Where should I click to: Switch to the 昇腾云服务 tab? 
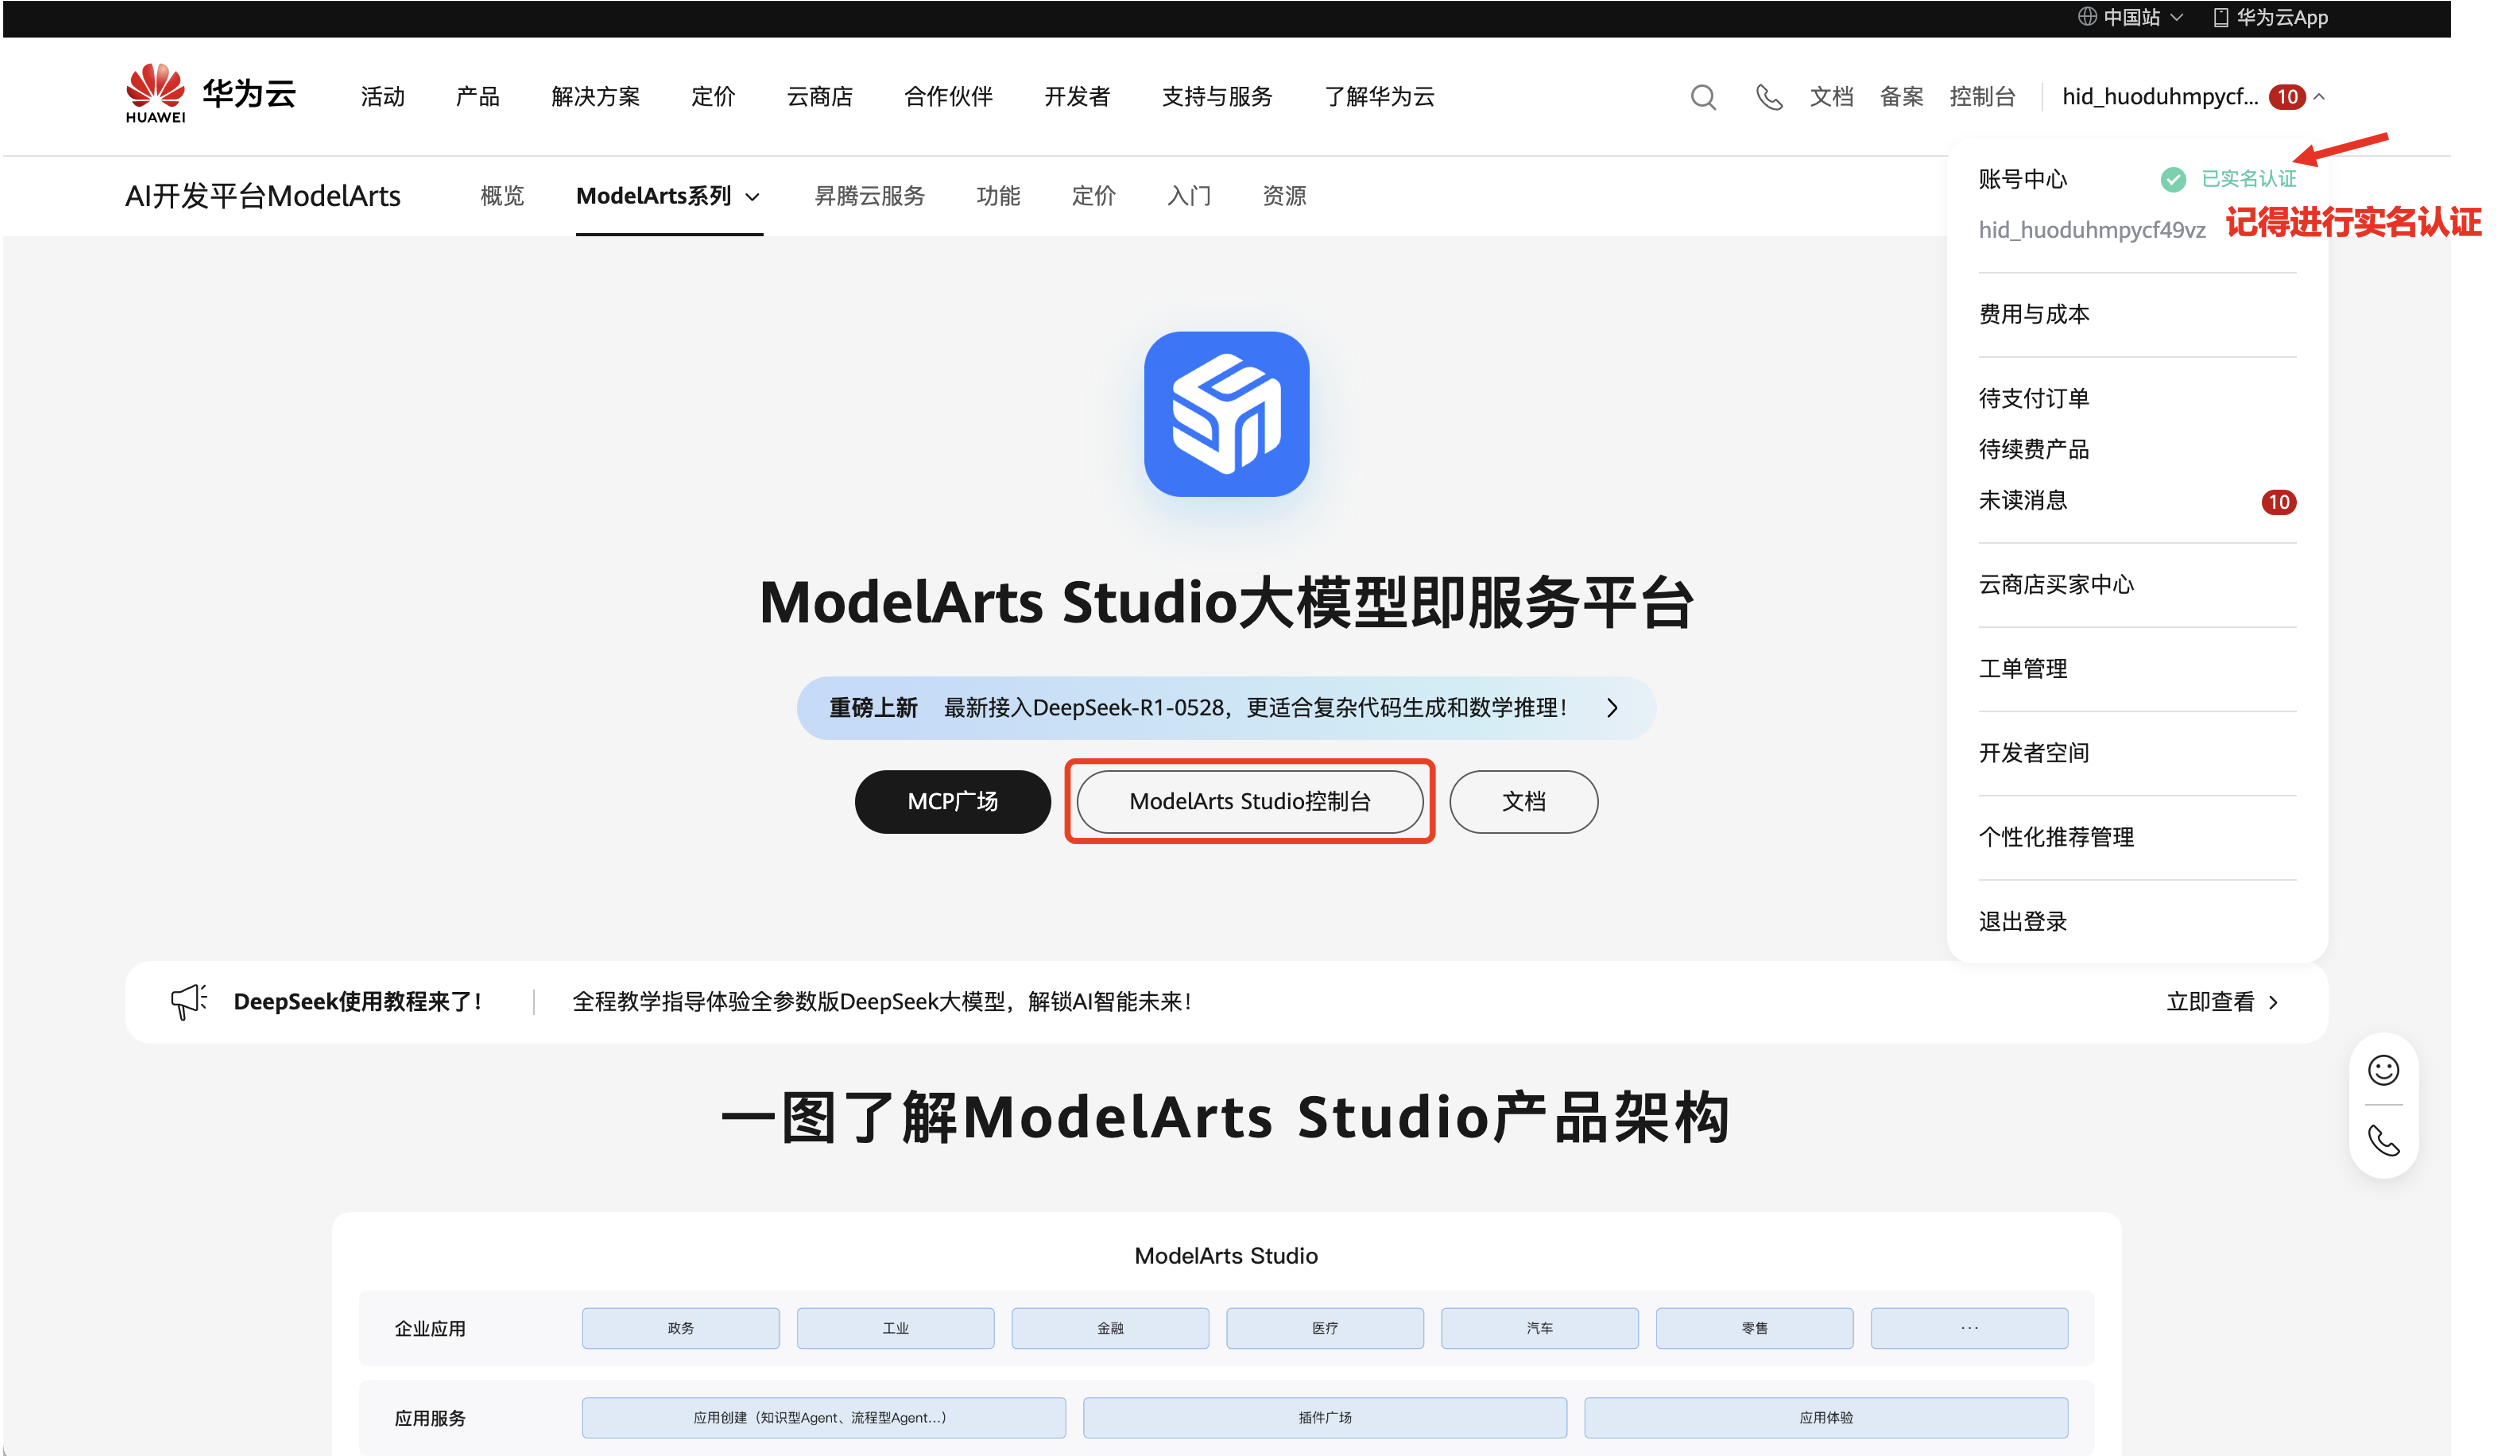point(869,196)
